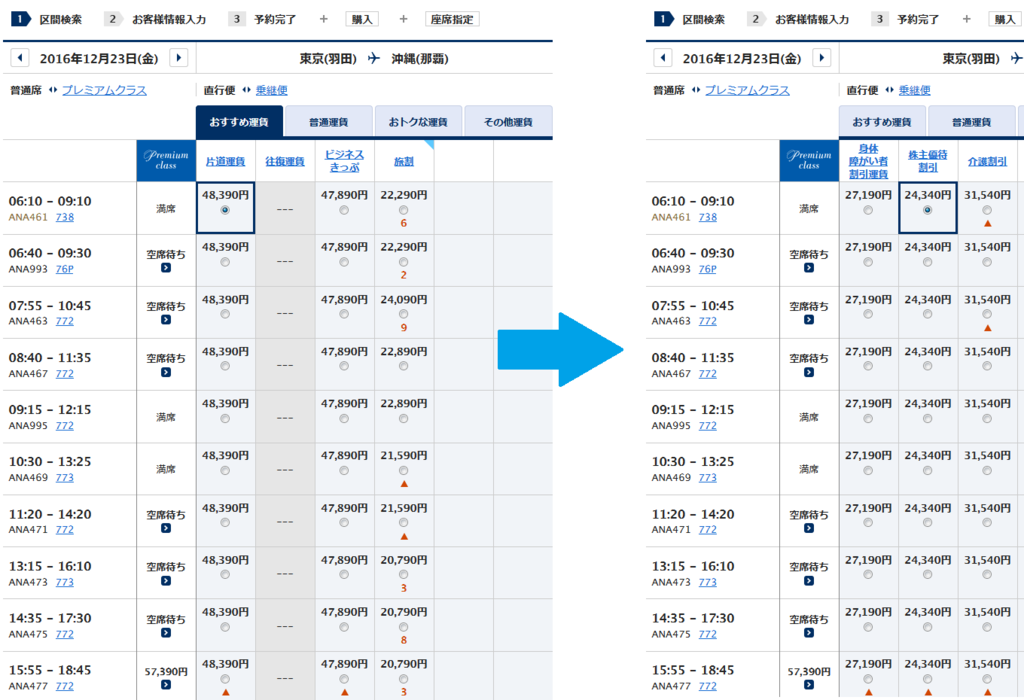
Task: Select 31,540円 nursing care fare for ANA467
Action: pos(987,366)
